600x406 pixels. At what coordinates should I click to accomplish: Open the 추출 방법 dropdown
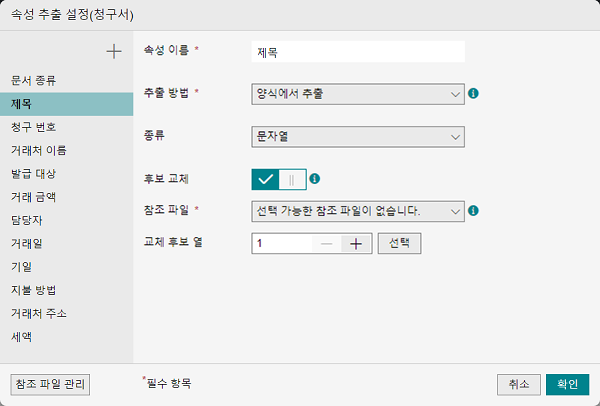pos(358,94)
